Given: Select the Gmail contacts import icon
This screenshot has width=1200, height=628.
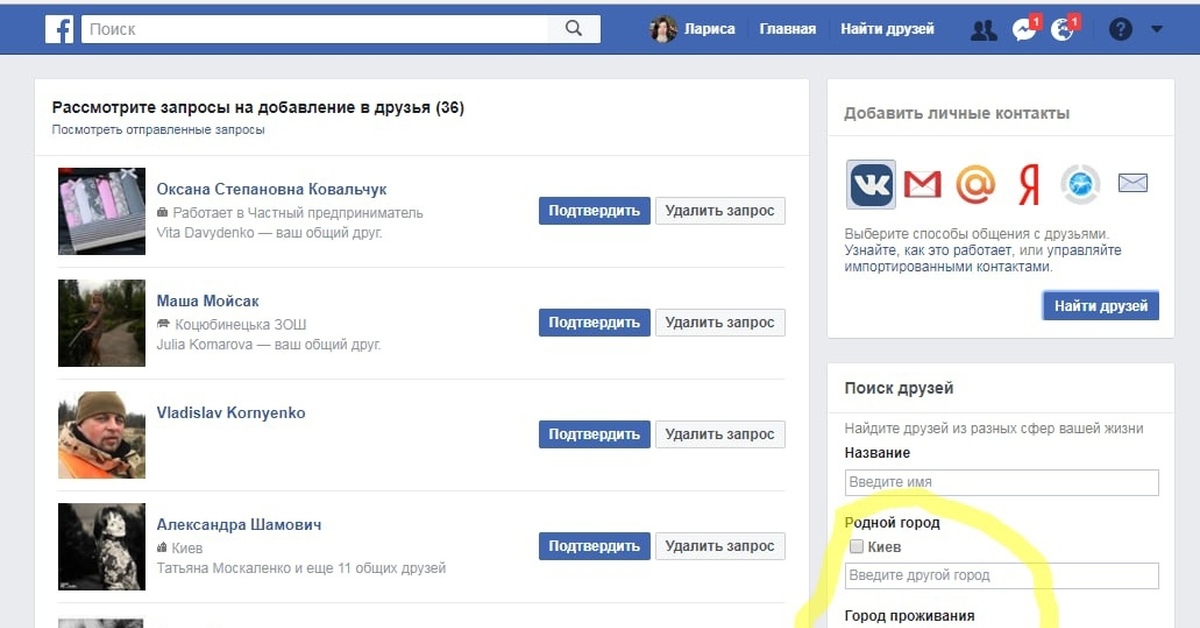Looking at the screenshot, I should (922, 184).
